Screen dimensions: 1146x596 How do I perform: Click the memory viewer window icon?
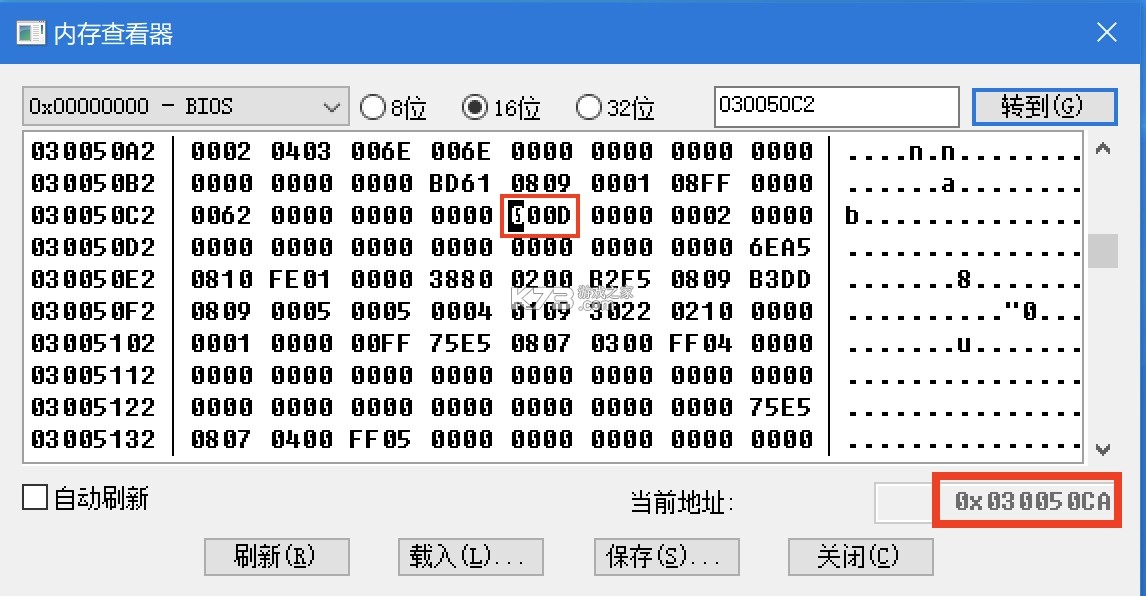[31, 31]
